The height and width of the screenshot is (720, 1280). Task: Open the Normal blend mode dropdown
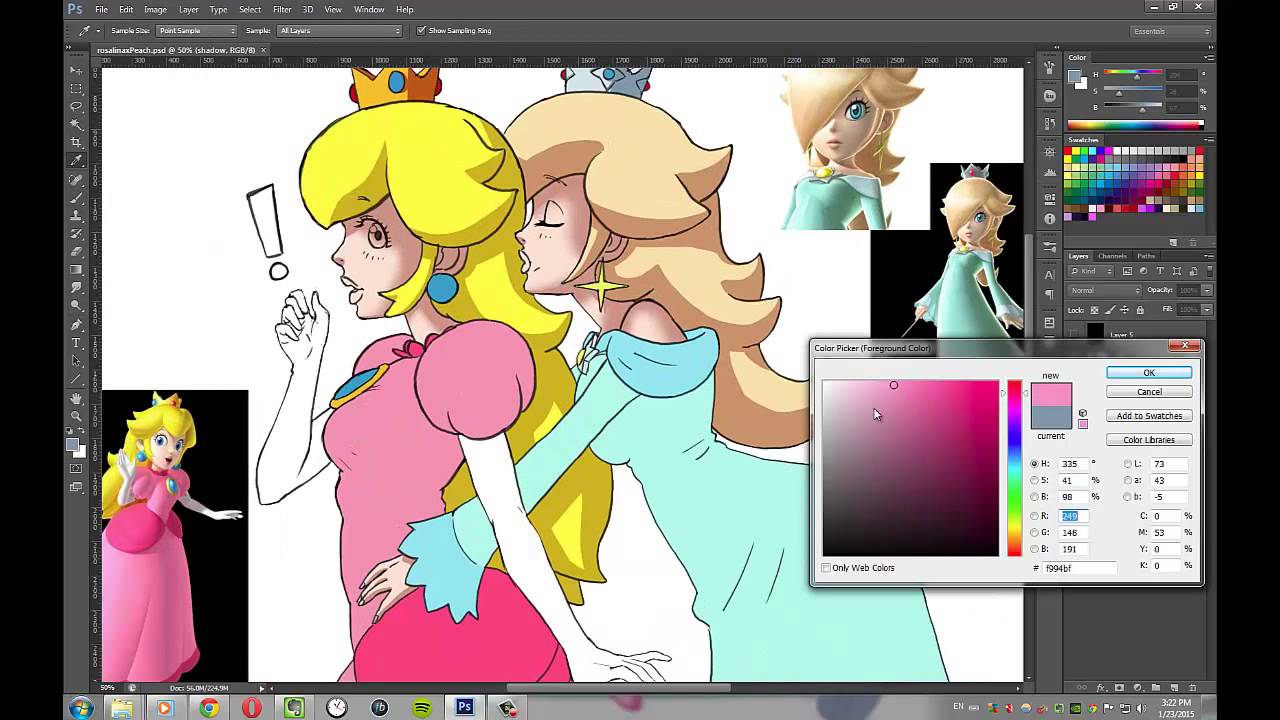(1105, 290)
